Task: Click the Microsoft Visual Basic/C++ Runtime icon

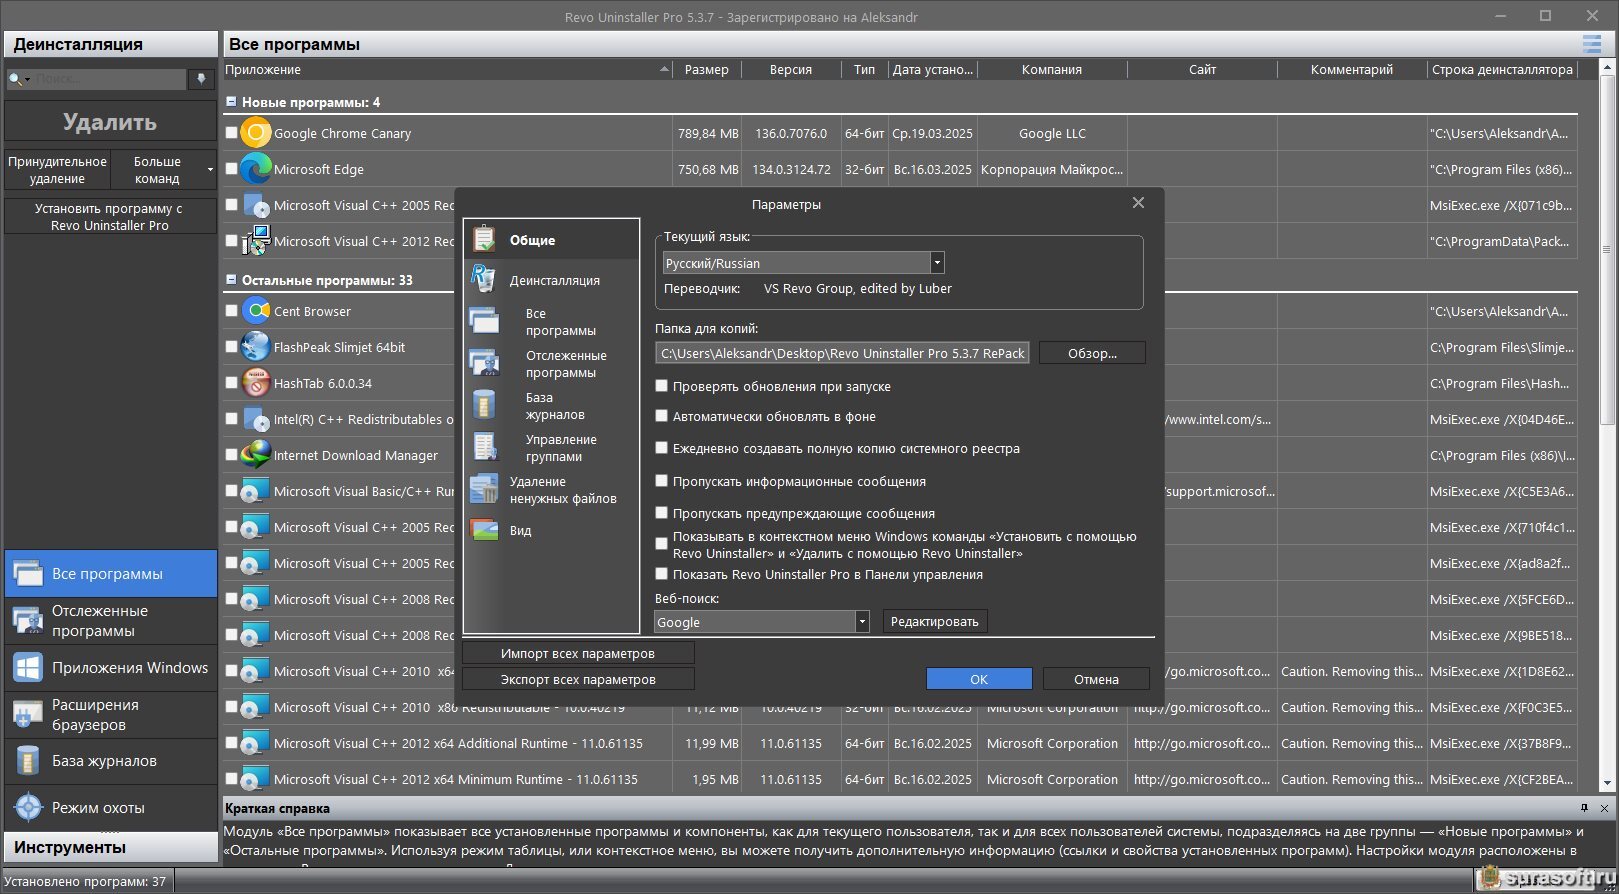Action: (256, 491)
